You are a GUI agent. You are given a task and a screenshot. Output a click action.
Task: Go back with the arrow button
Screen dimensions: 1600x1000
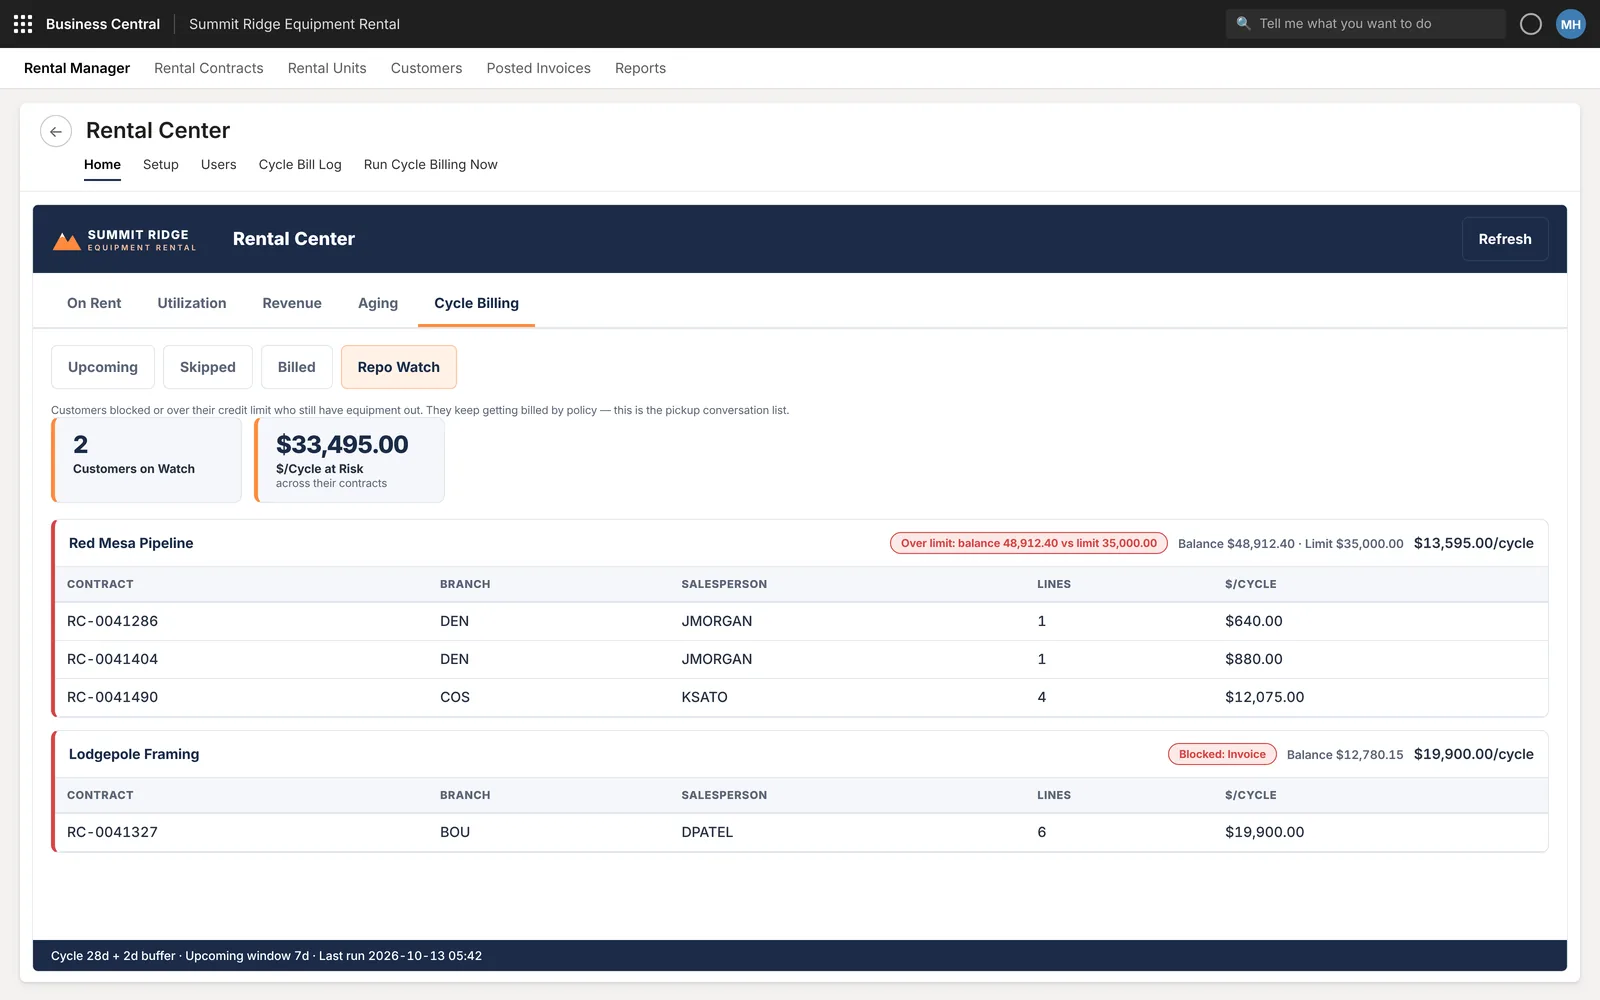point(56,131)
